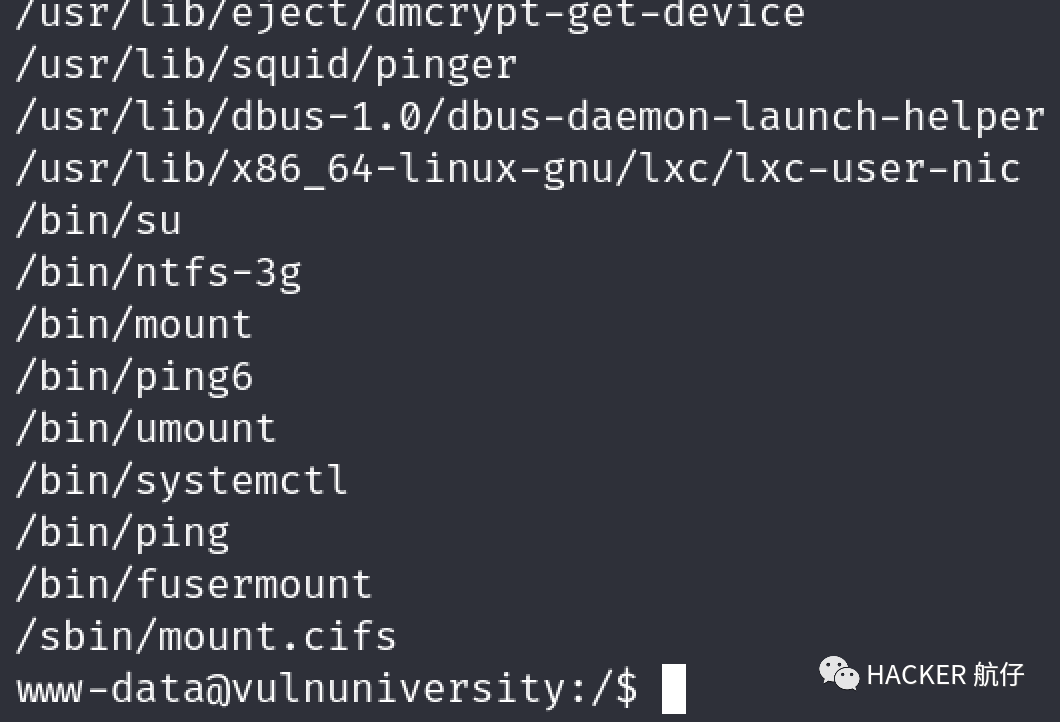The width and height of the screenshot is (1060, 722).
Task: Click the WeChat logo in the watermark
Action: [838, 673]
